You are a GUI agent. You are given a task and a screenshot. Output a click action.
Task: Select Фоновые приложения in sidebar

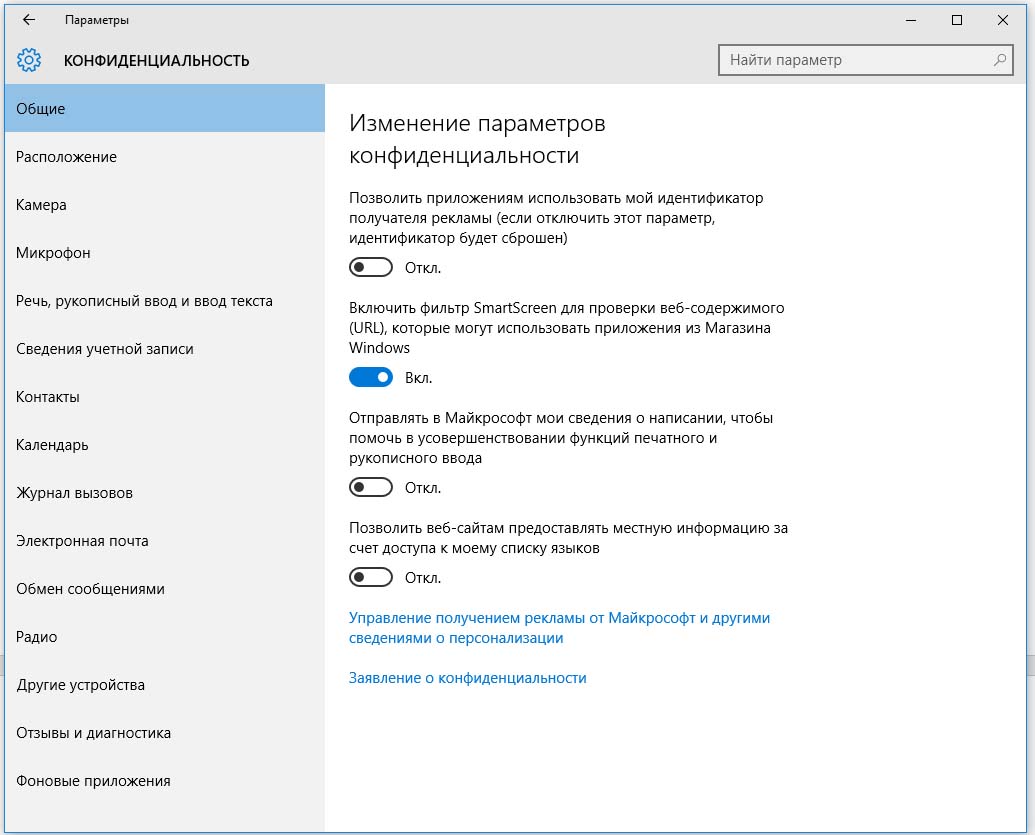pos(93,781)
